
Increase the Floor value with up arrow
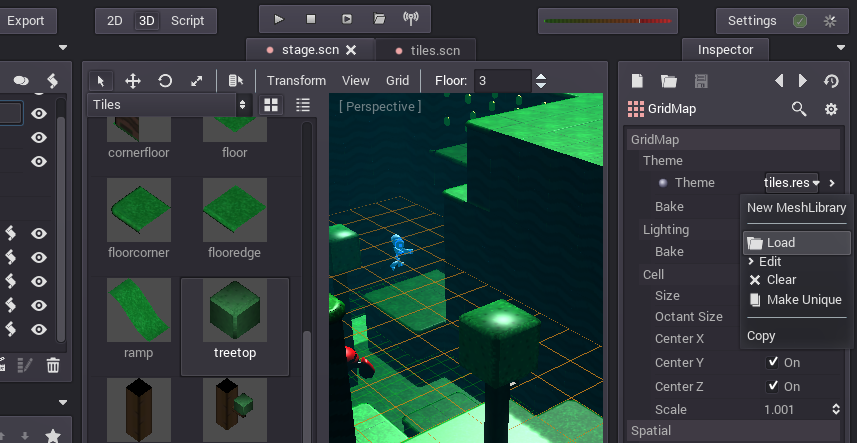coord(541,76)
